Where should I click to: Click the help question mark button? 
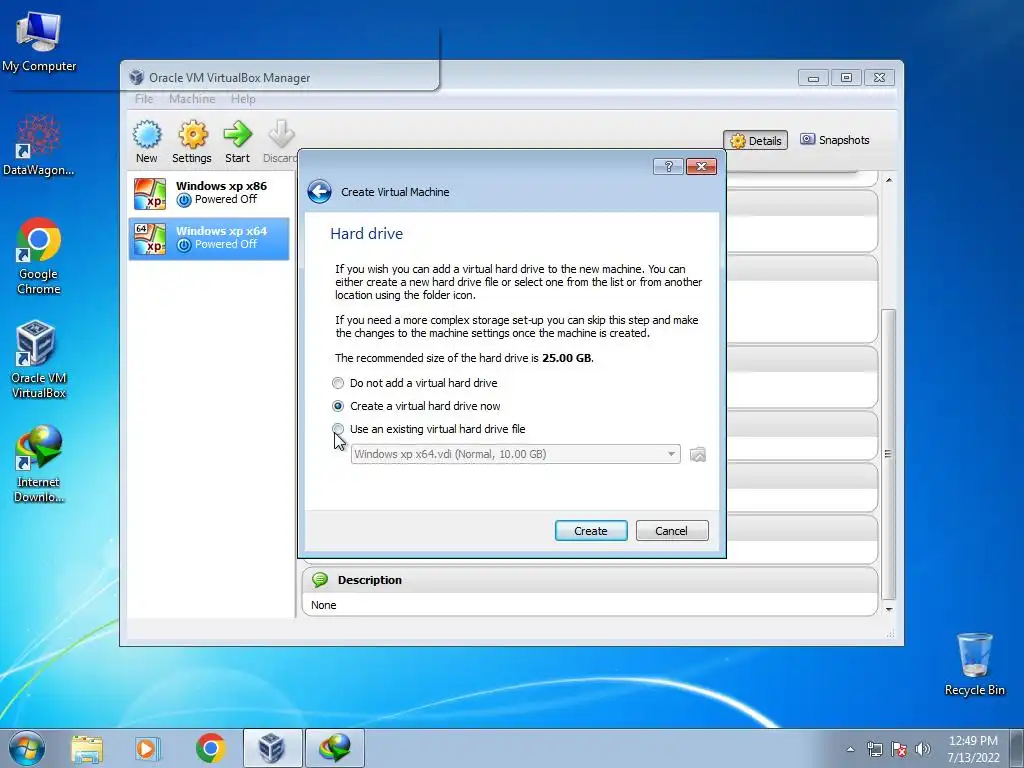pos(668,167)
